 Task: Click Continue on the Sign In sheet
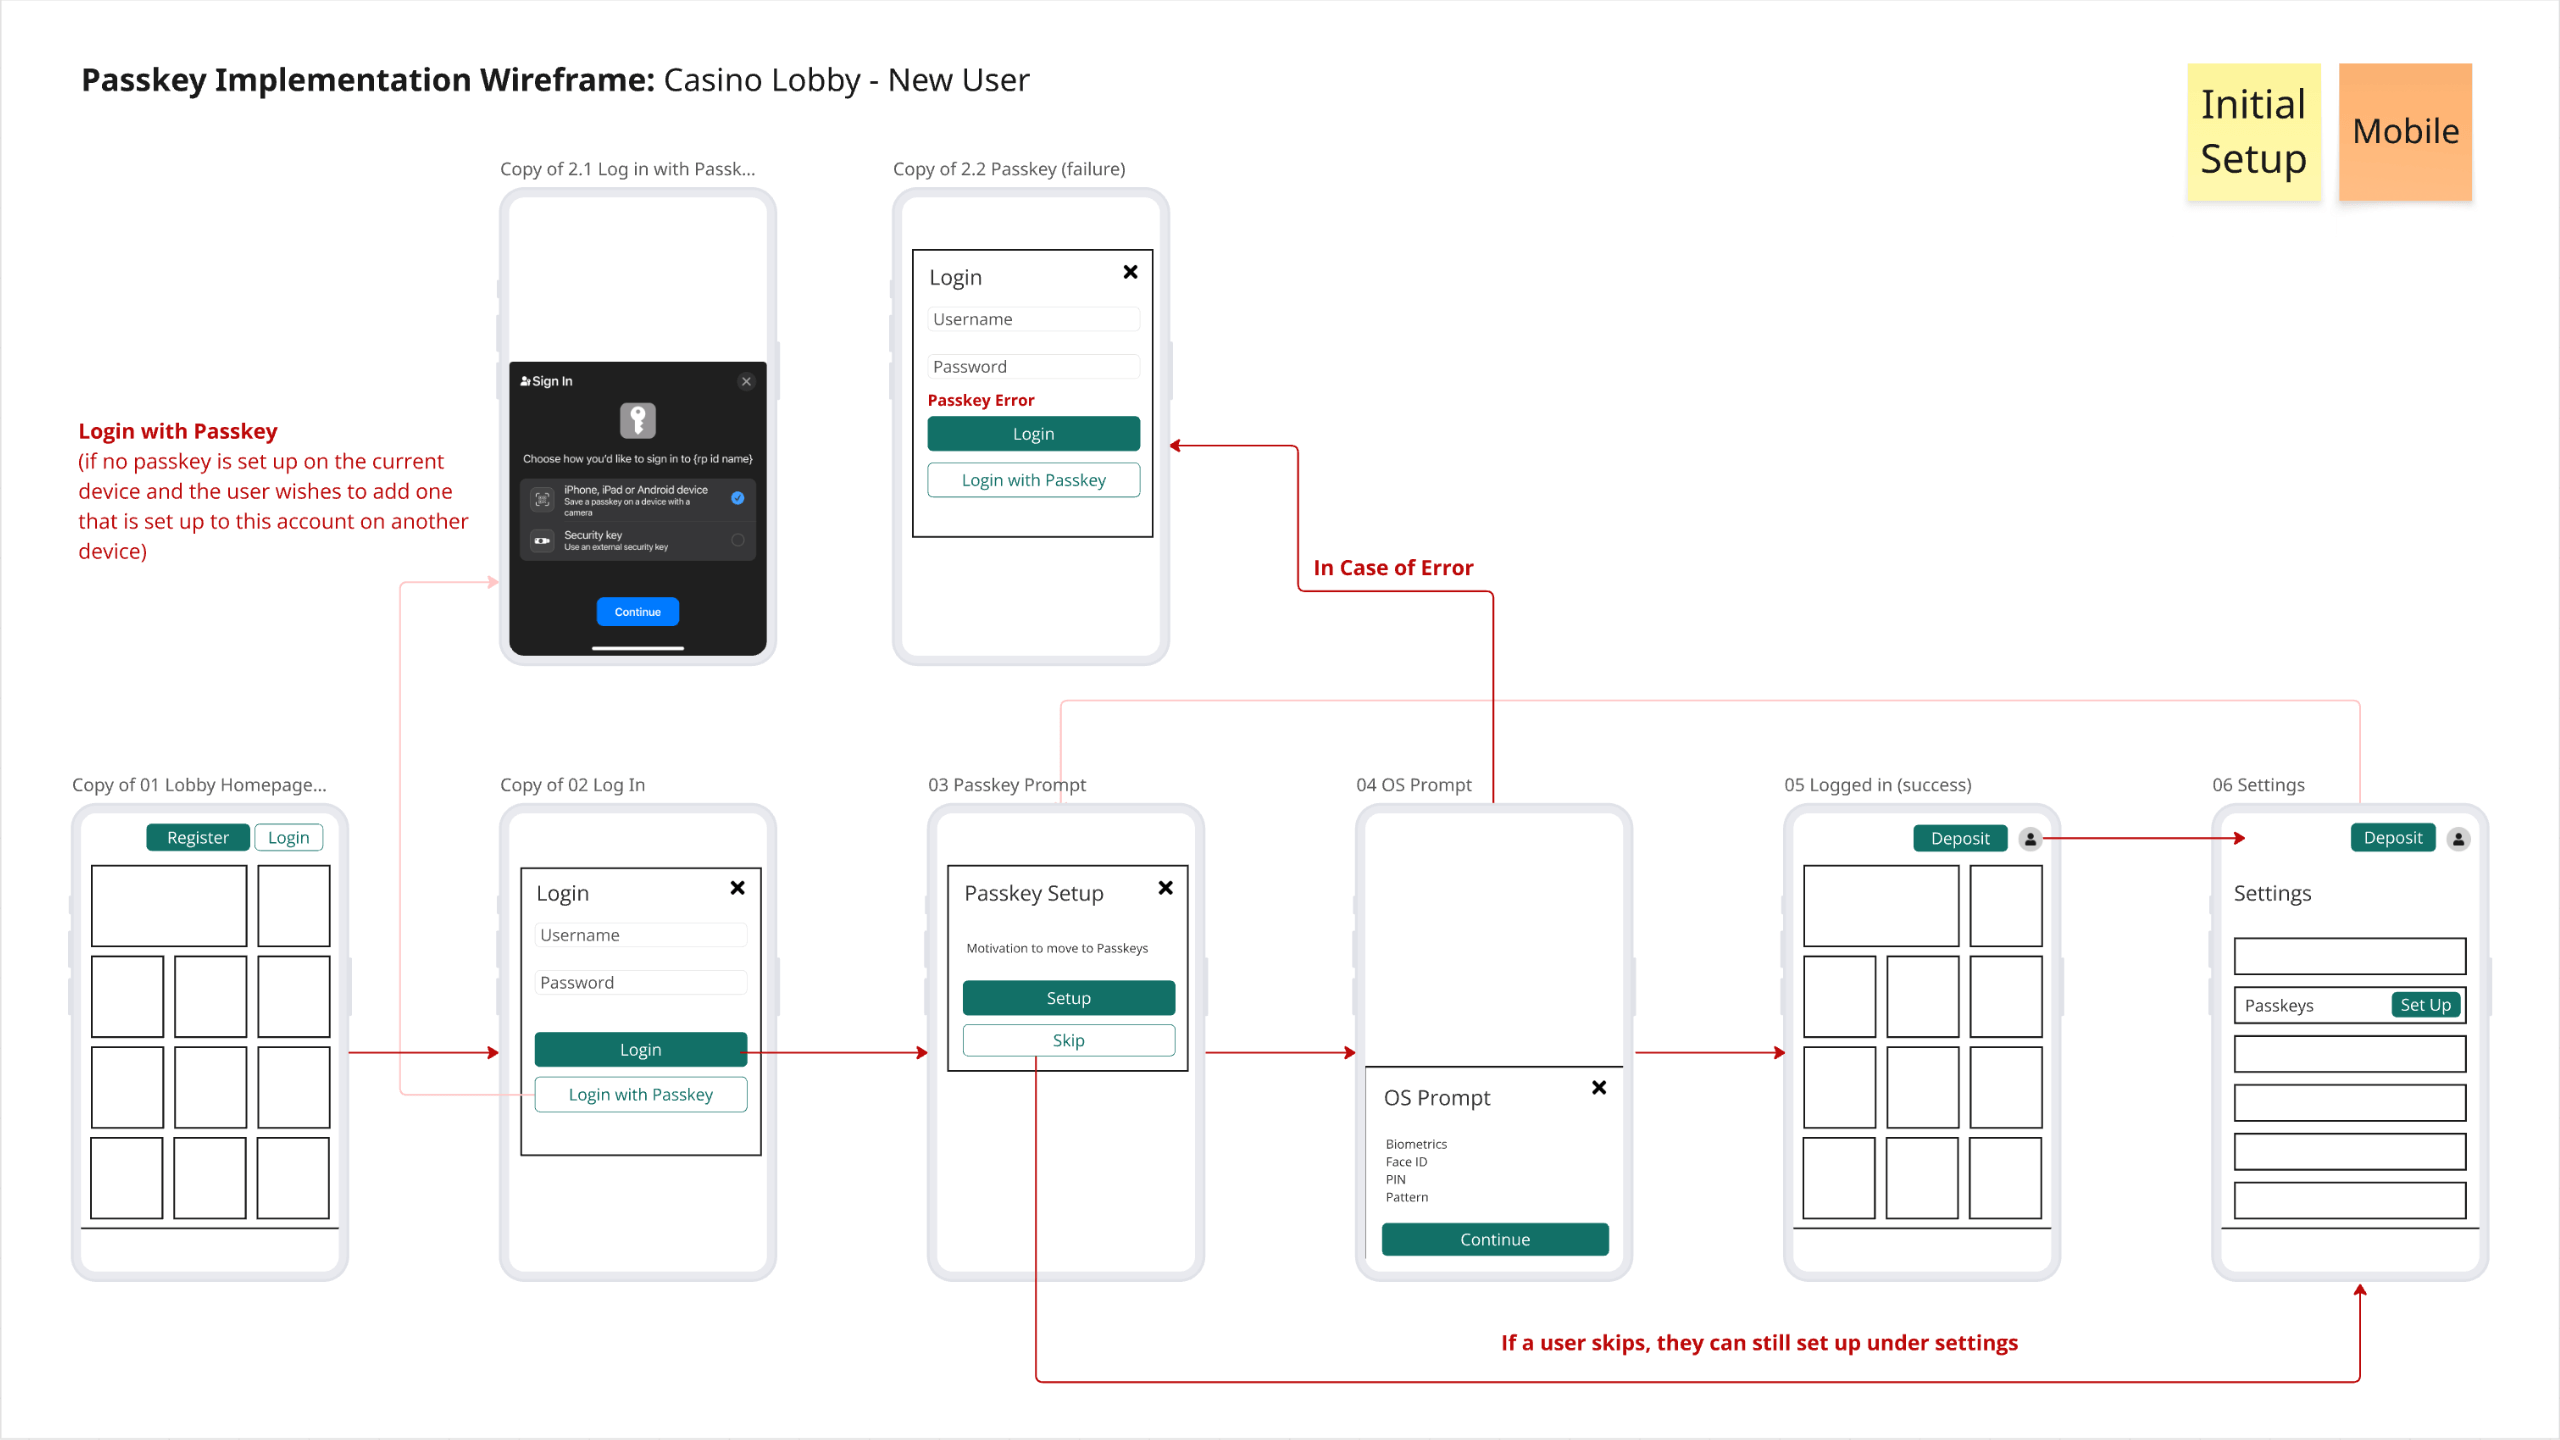click(637, 611)
